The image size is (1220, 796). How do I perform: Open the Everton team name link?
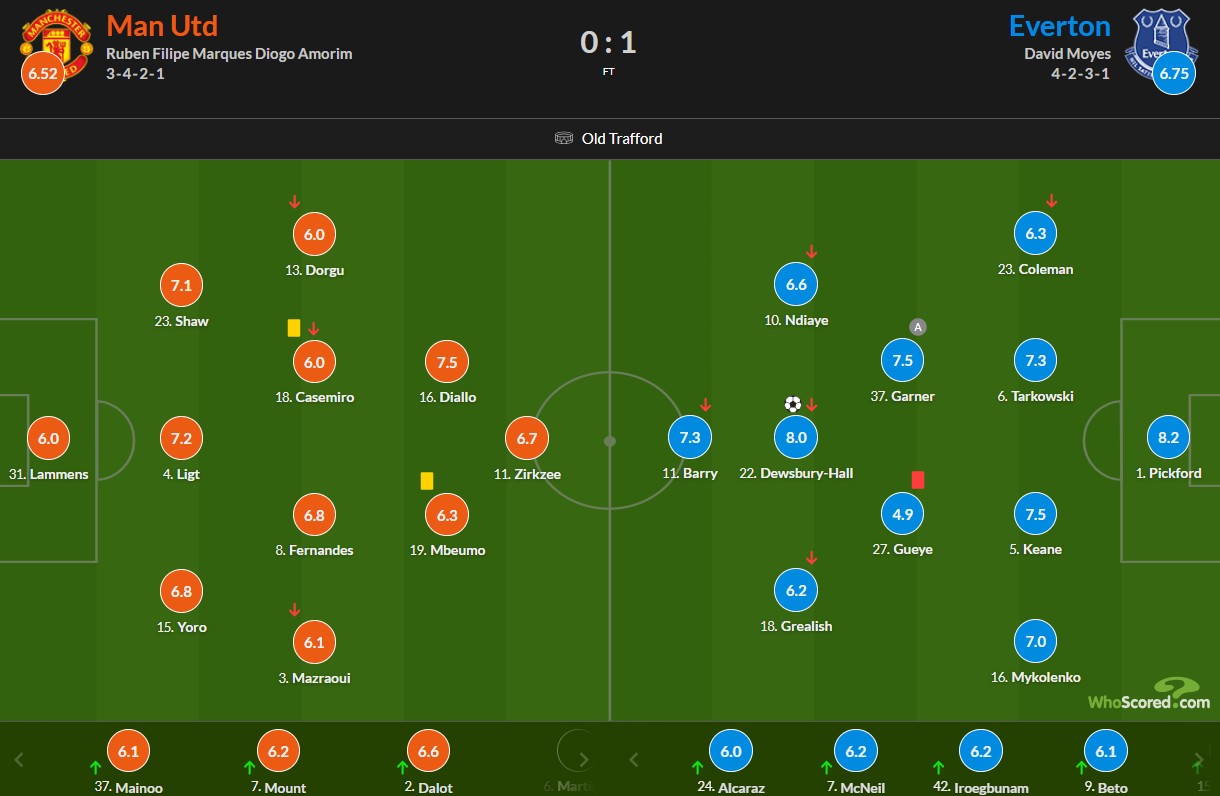[1059, 25]
